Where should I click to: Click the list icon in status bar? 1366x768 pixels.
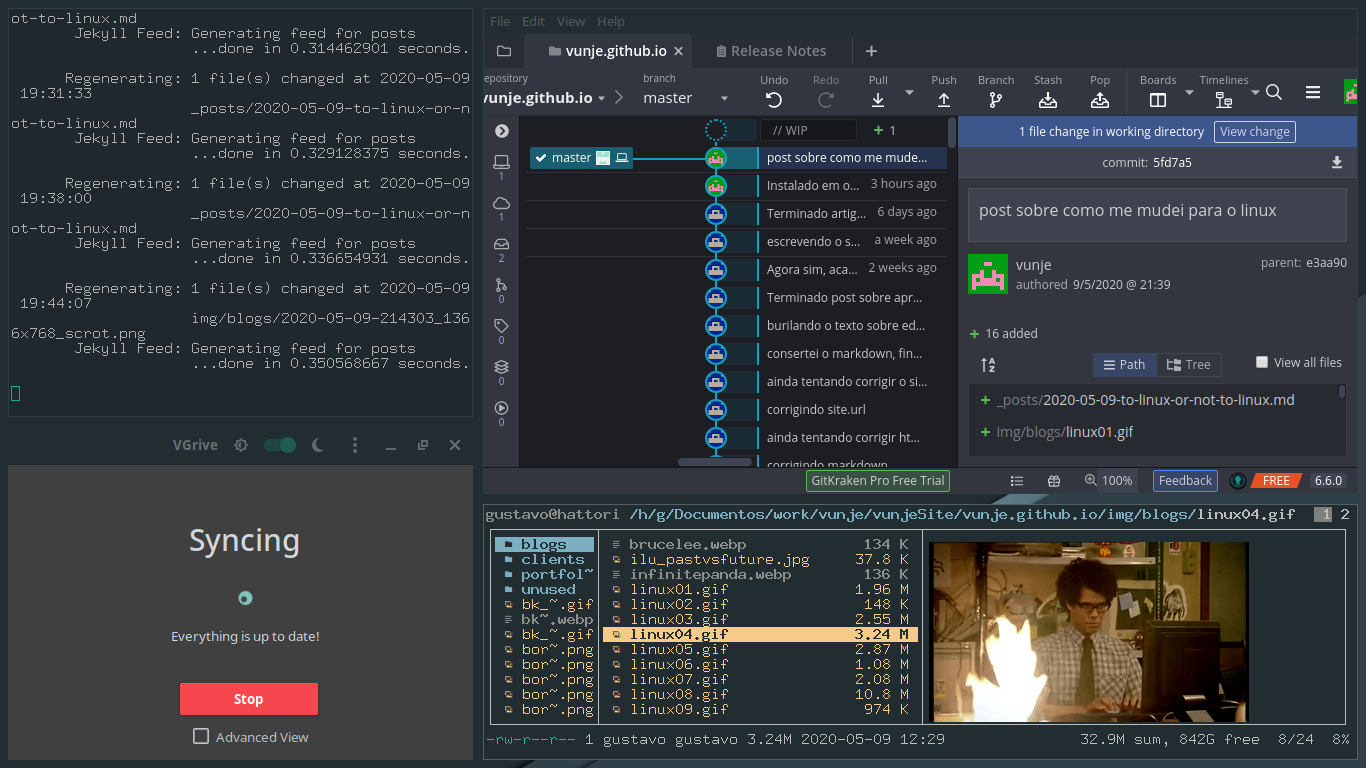1017,481
